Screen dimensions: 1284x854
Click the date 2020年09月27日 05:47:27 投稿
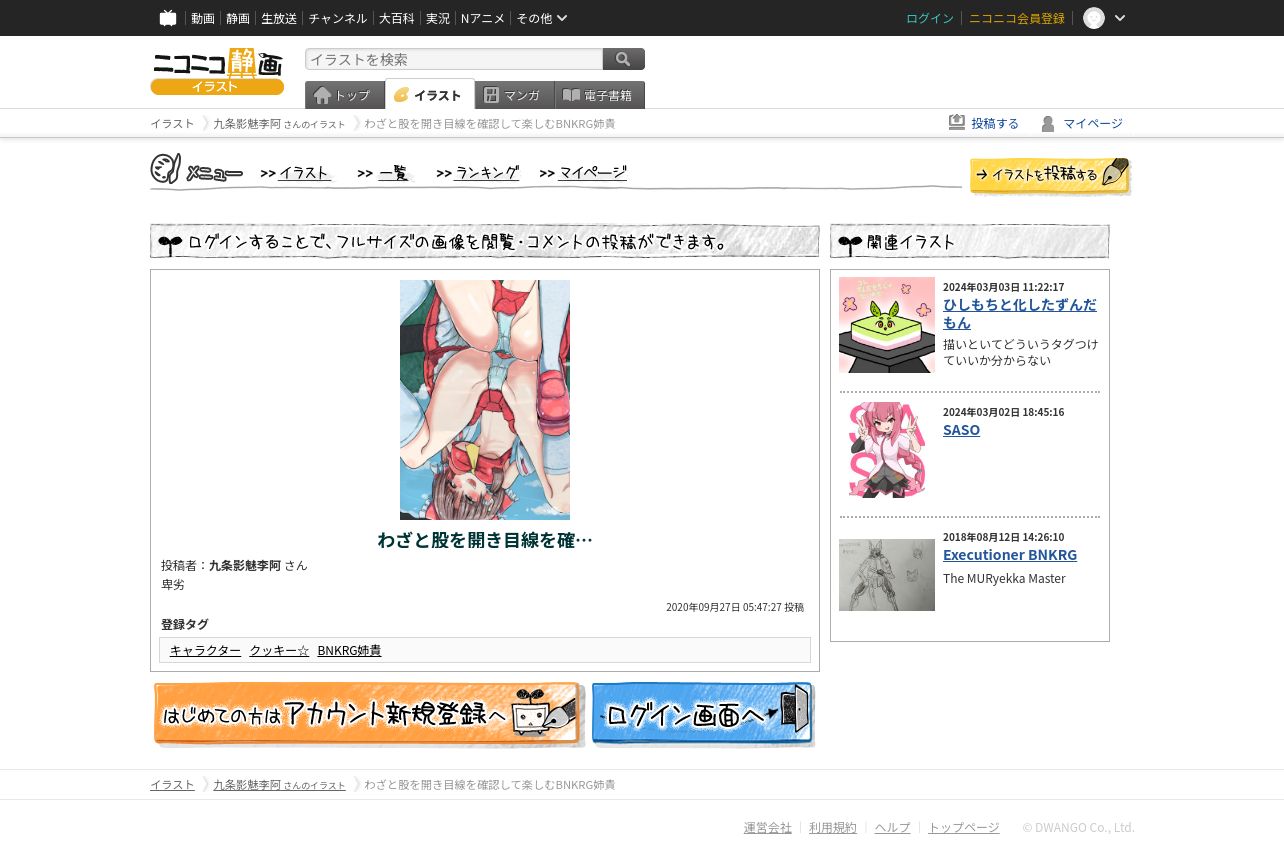[735, 607]
